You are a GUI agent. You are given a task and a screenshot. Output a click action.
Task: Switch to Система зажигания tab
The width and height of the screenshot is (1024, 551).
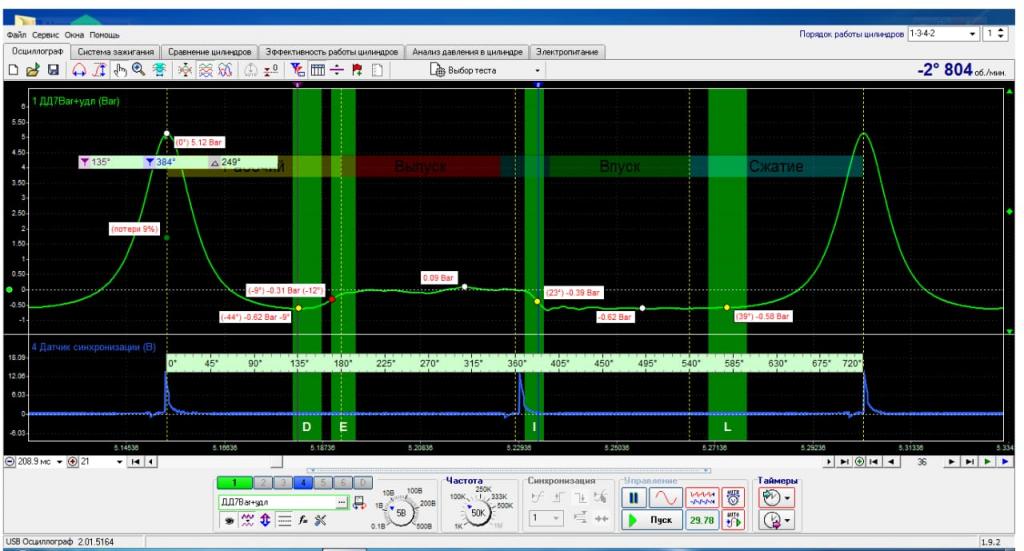click(116, 52)
